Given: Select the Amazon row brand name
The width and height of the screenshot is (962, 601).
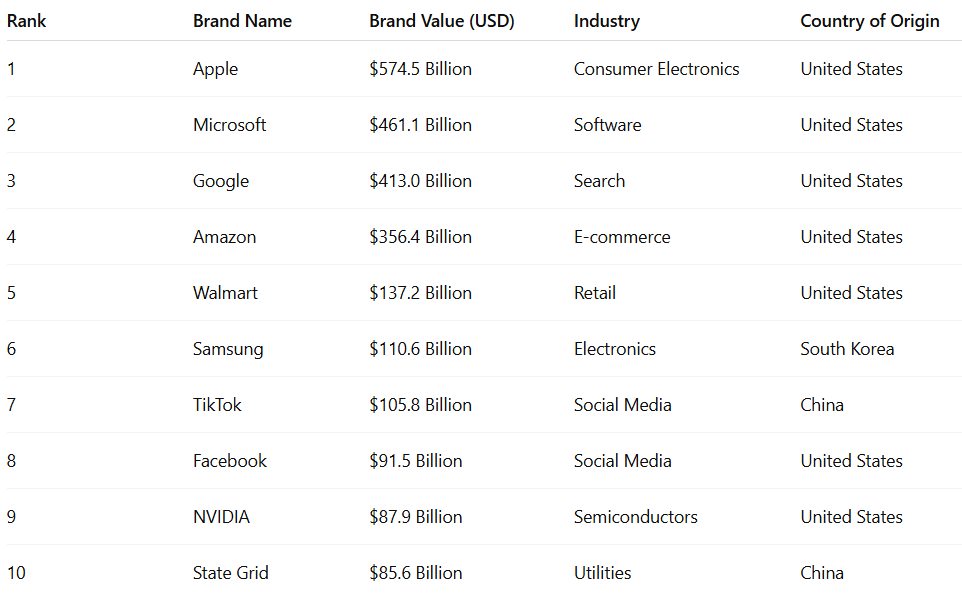Looking at the screenshot, I should [x=224, y=237].
